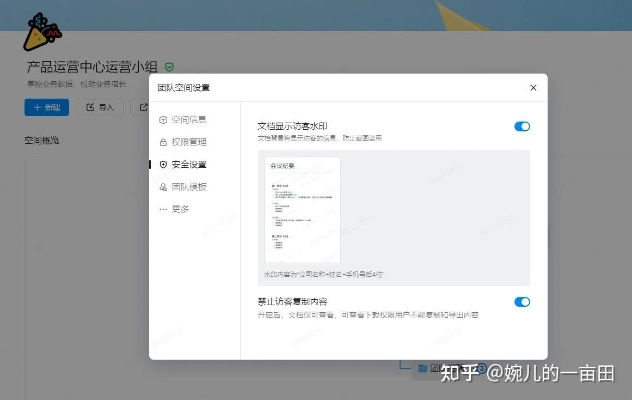
Task: Close the 团队空间设置 dialog
Action: (533, 88)
